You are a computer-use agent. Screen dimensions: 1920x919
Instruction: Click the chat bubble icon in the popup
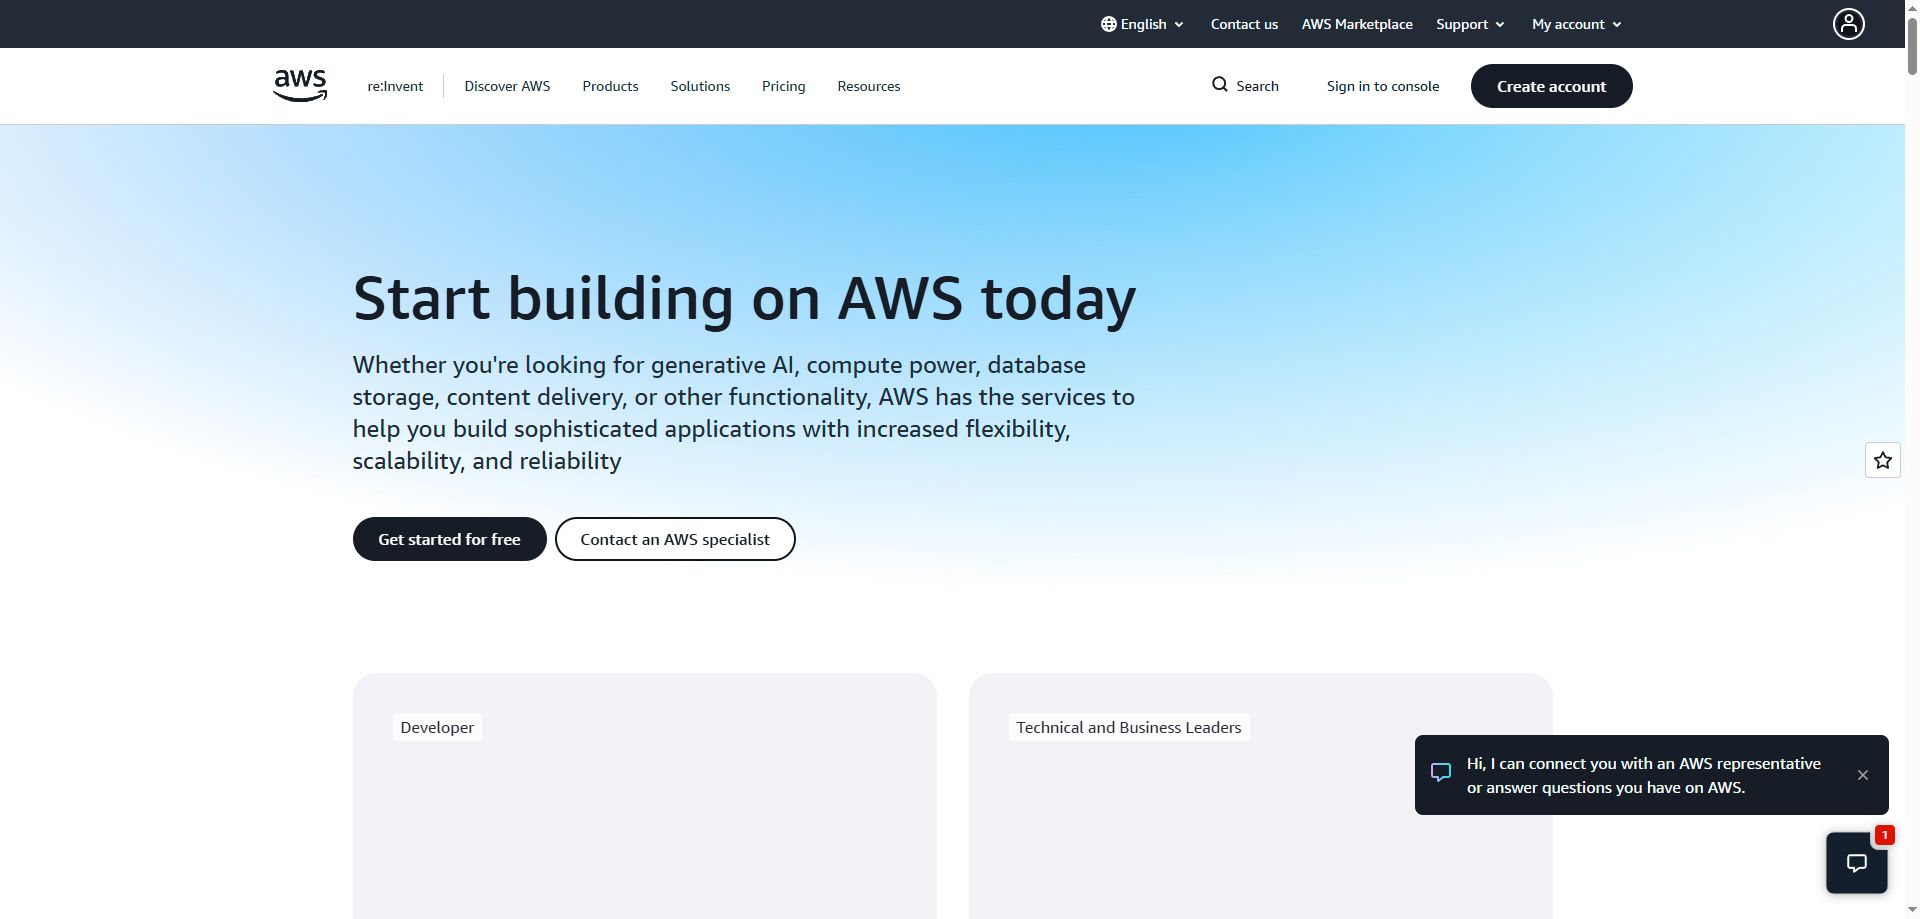[1440, 773]
